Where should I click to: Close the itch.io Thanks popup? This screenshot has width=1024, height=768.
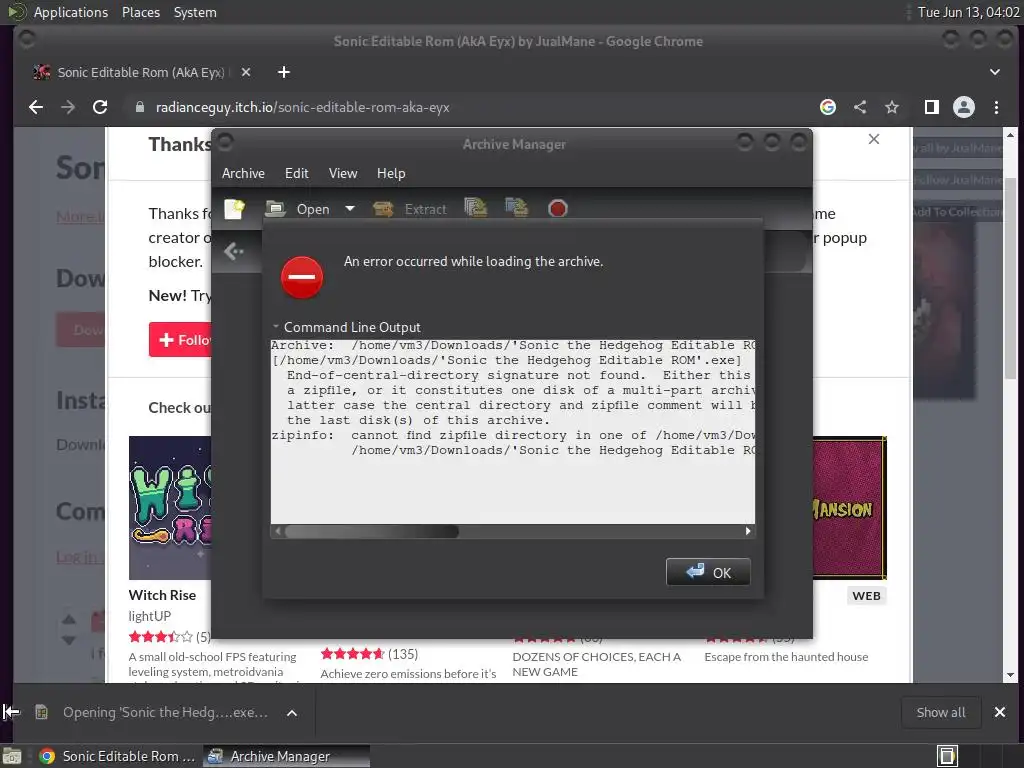click(874, 139)
